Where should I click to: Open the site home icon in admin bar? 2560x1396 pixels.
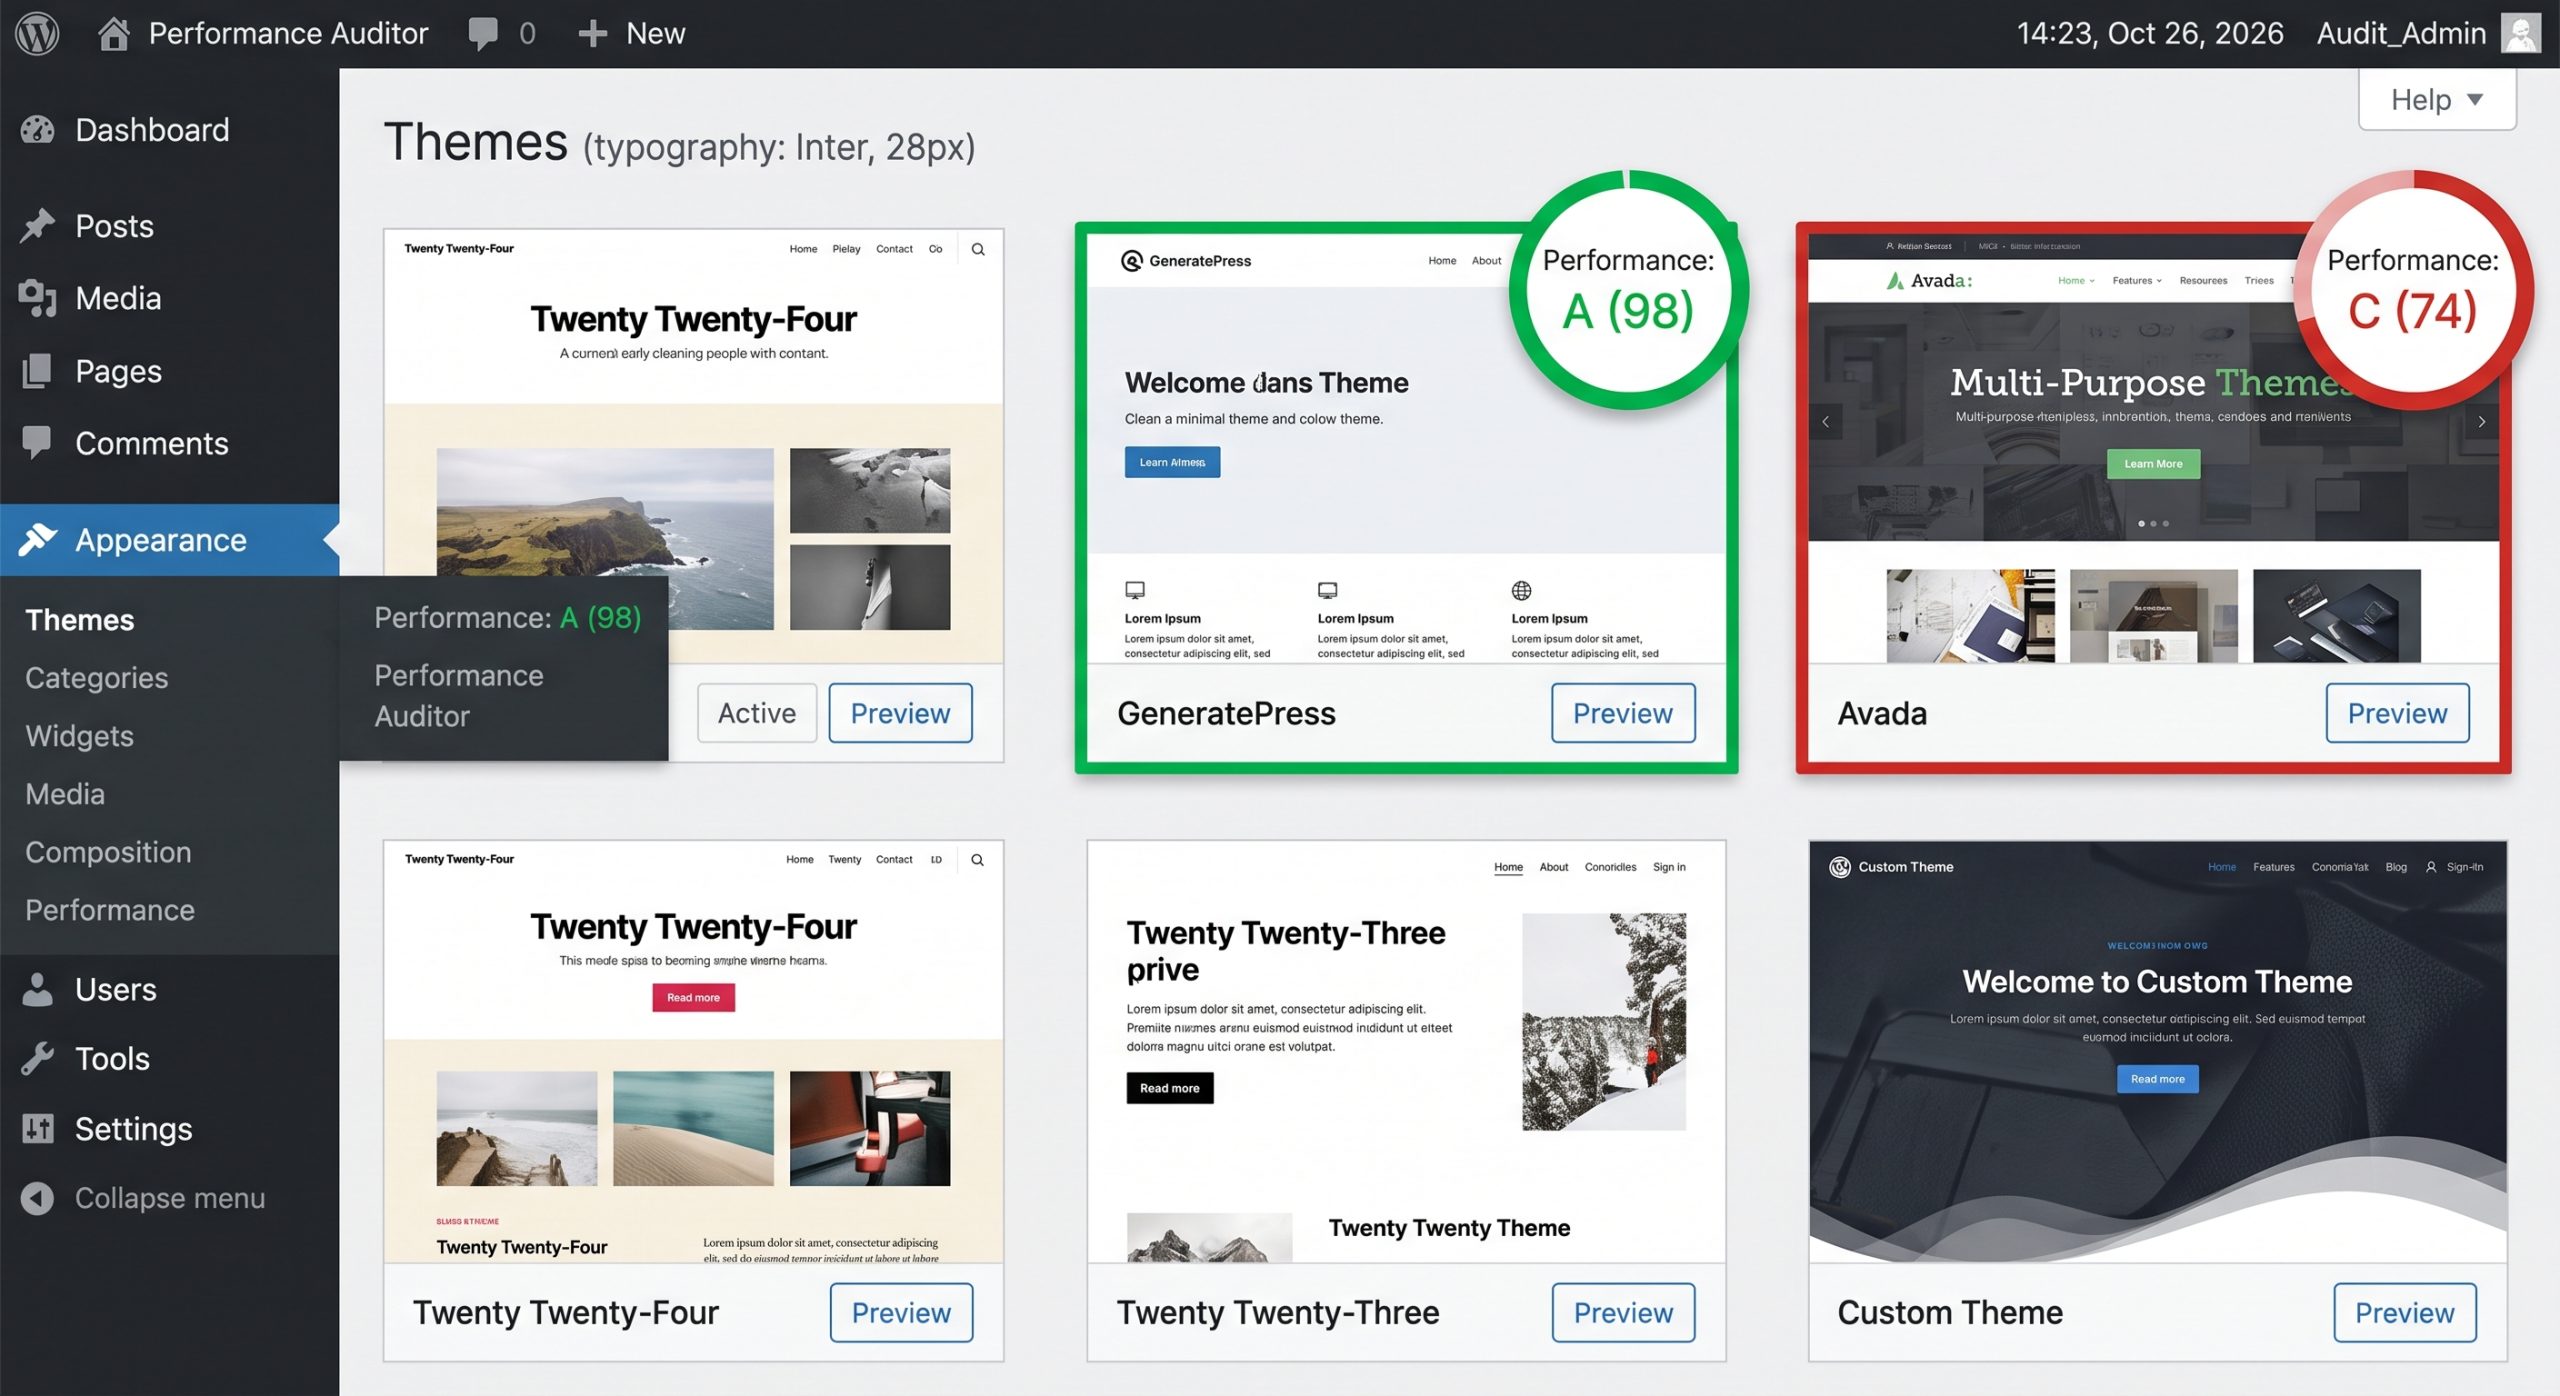point(113,33)
